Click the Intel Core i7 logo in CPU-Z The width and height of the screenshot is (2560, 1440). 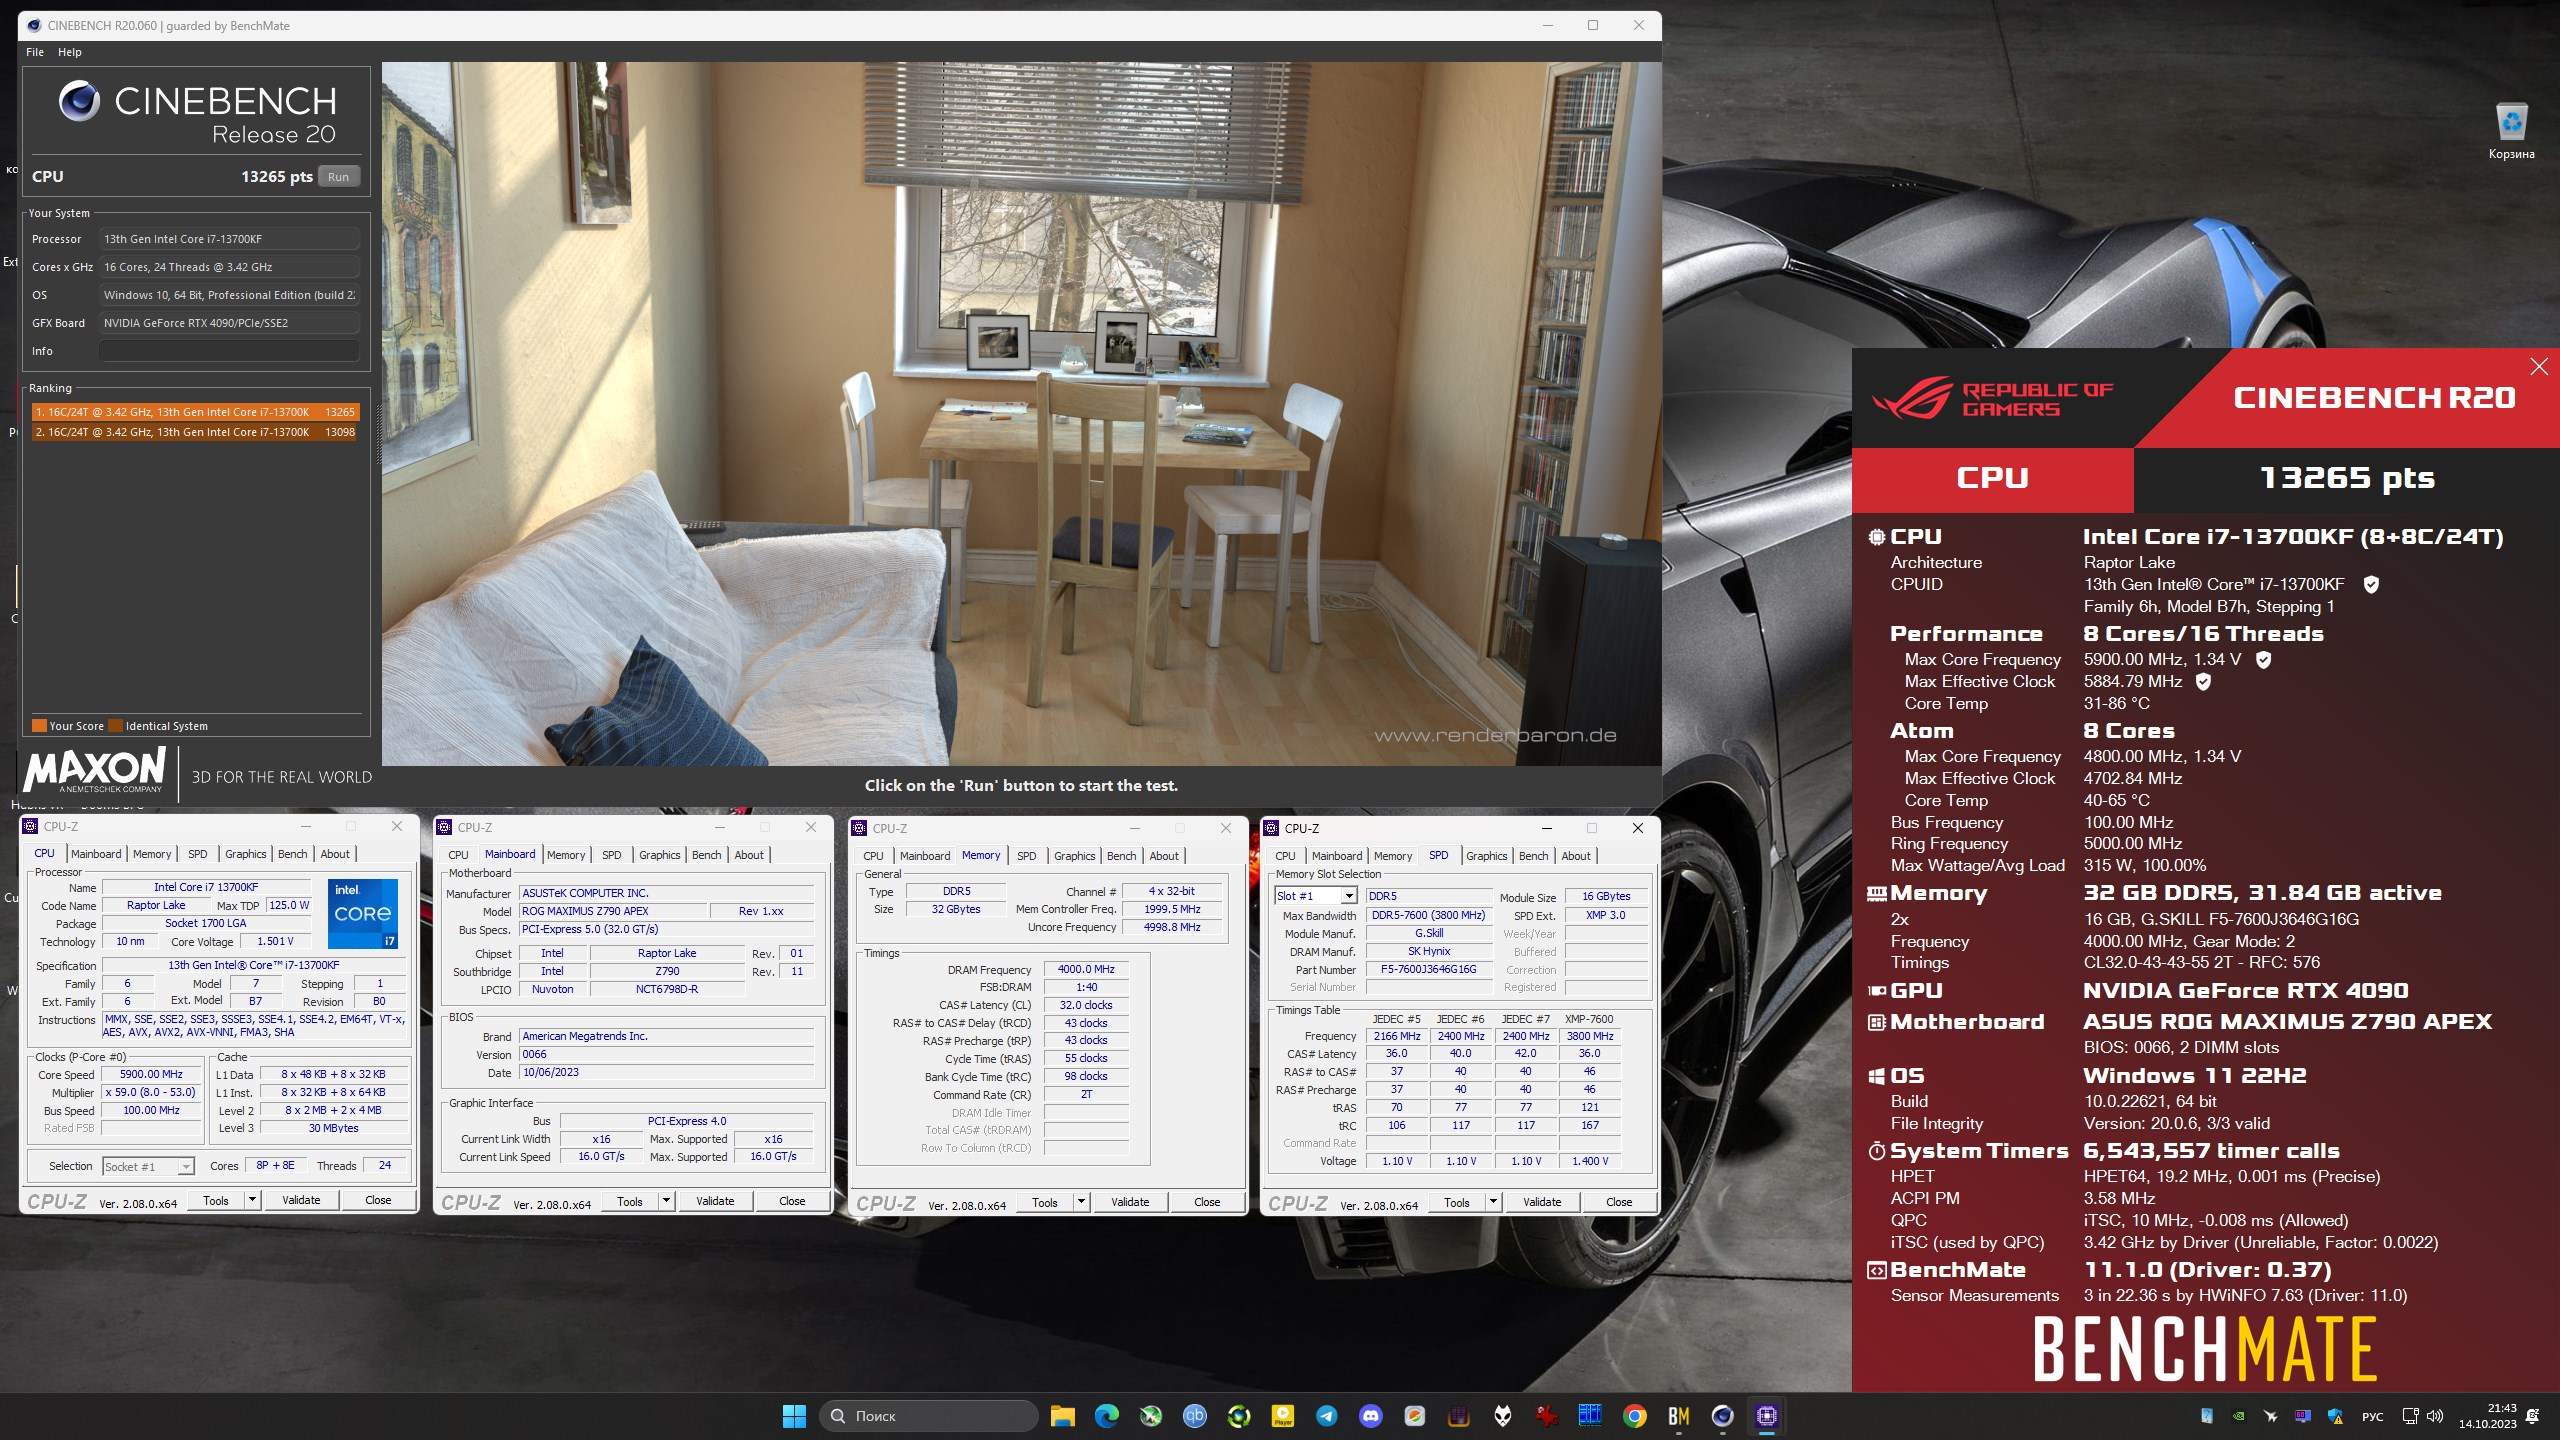(x=363, y=913)
